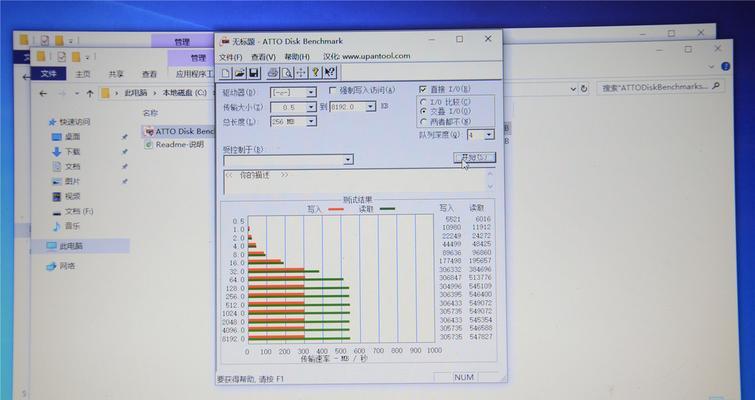Image resolution: width=755 pixels, height=400 pixels.
Task: Click the Open folder icon in ATTO toolbar
Action: click(239, 73)
